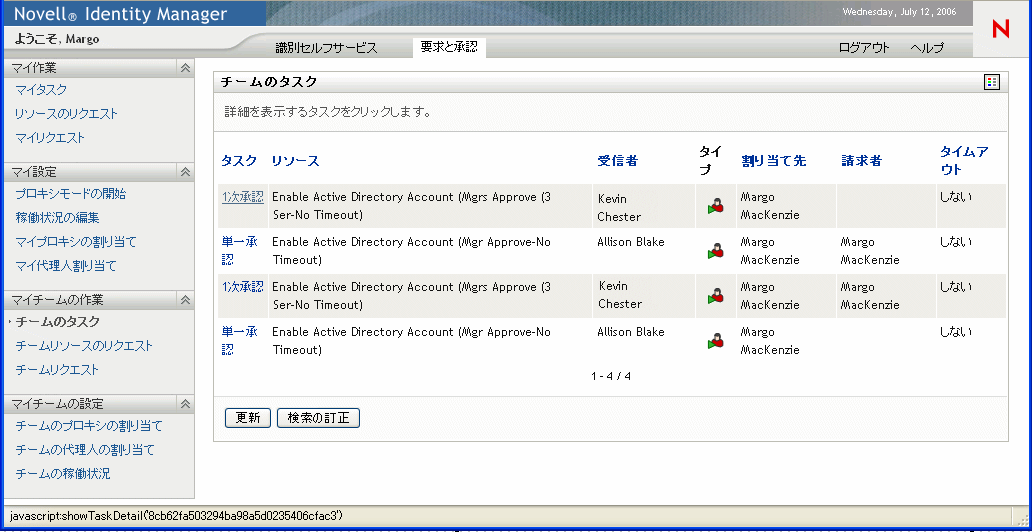Open チームリソースのリクエスト
Image resolution: width=1032 pixels, height=532 pixels.
[84, 346]
